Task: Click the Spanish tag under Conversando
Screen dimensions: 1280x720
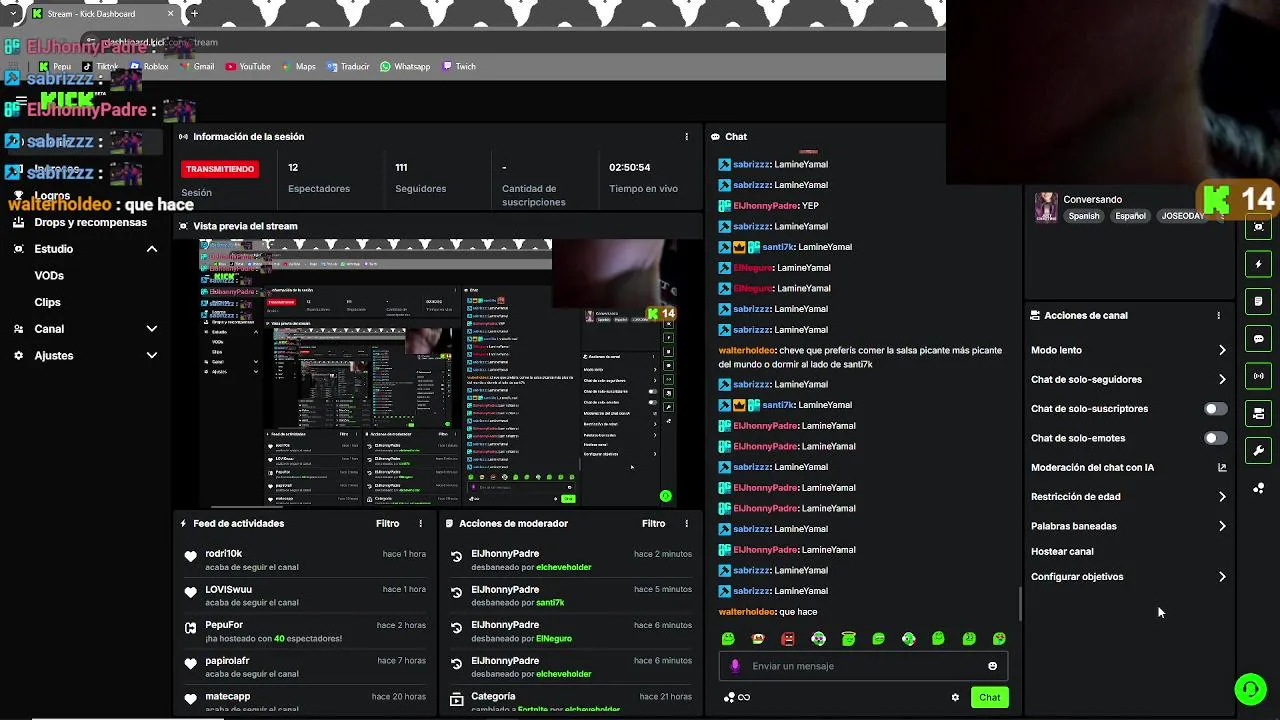Action: [x=1083, y=216]
